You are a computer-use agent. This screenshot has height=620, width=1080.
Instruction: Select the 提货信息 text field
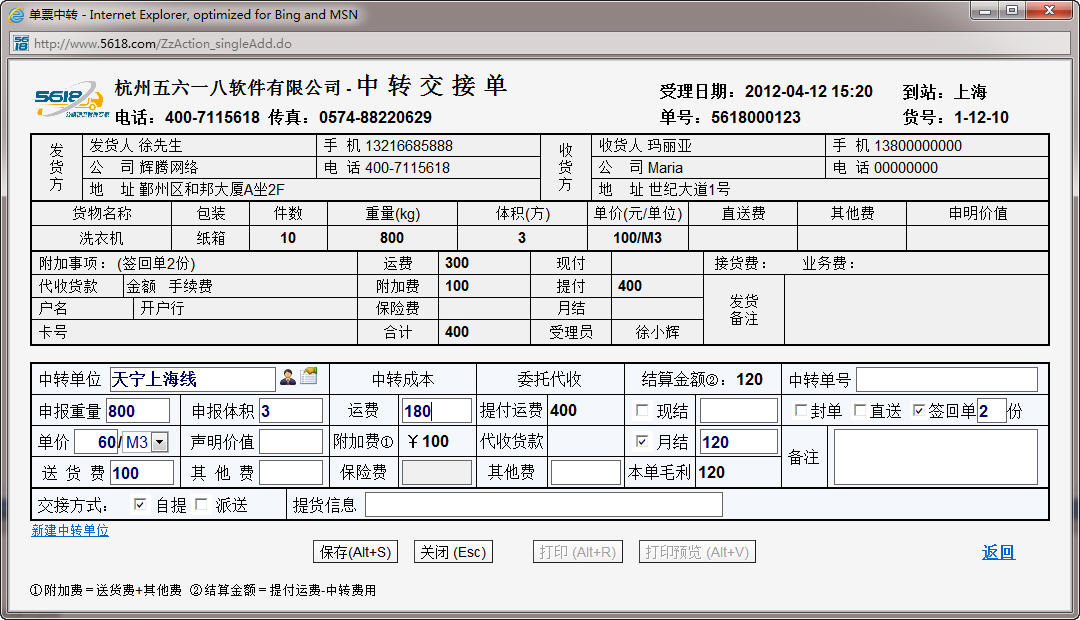pyautogui.click(x=543, y=505)
